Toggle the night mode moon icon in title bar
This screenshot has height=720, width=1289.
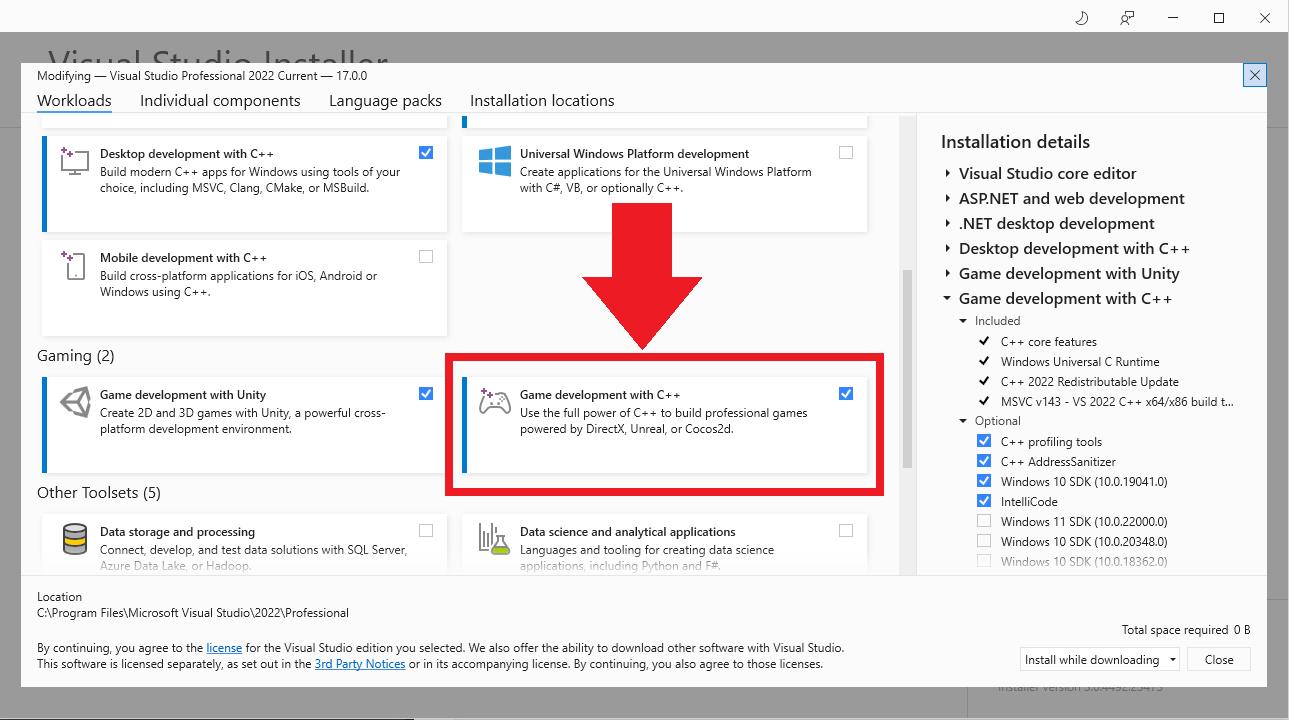pos(1082,18)
